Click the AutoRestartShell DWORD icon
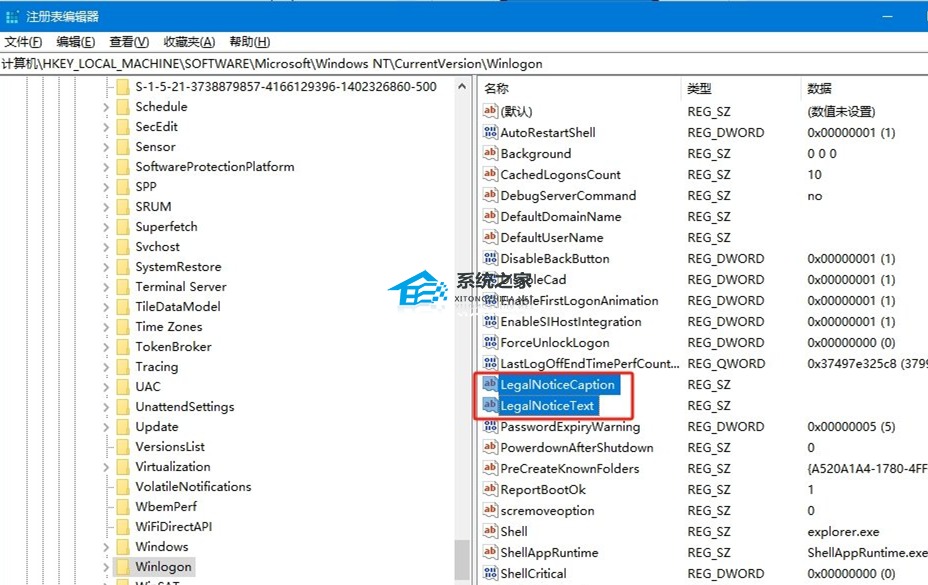 coord(490,132)
